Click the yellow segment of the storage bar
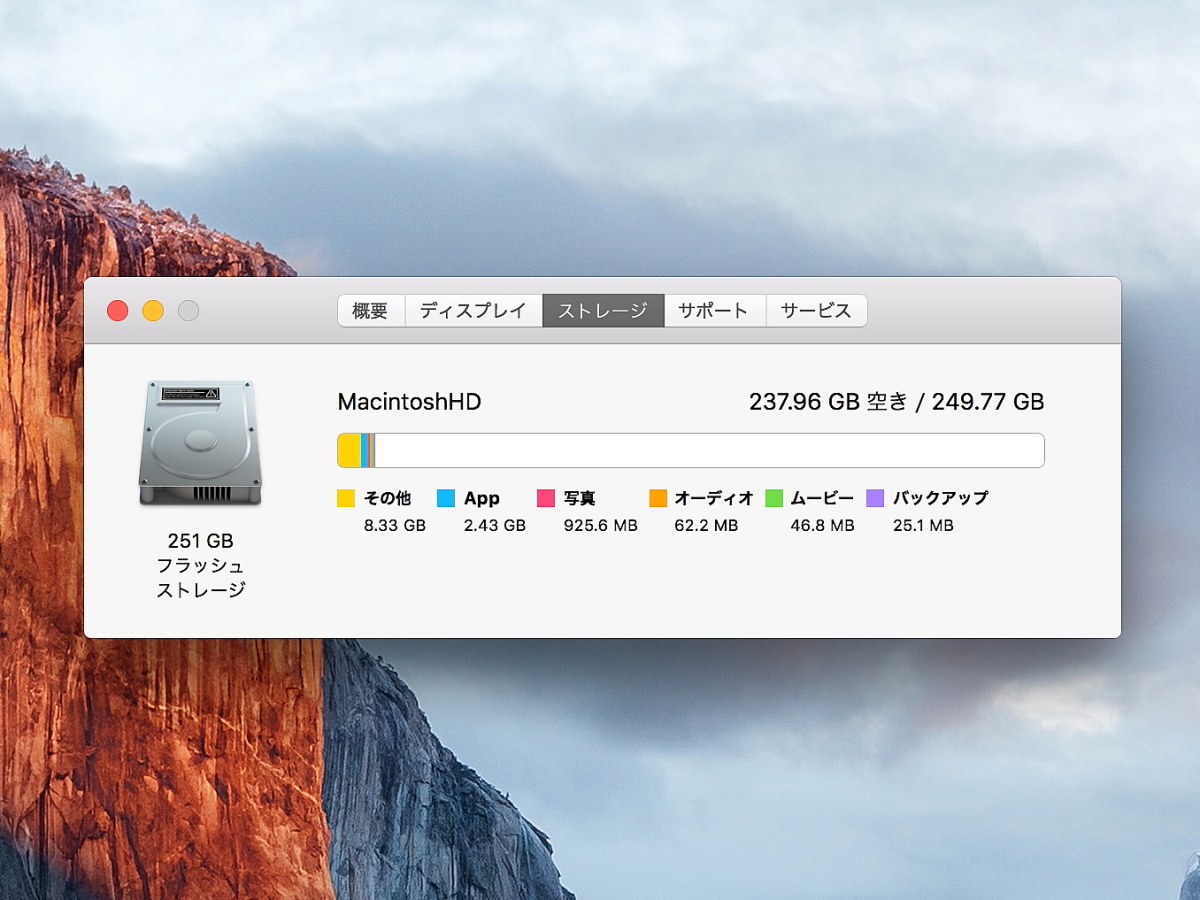The image size is (1200, 900). [349, 451]
